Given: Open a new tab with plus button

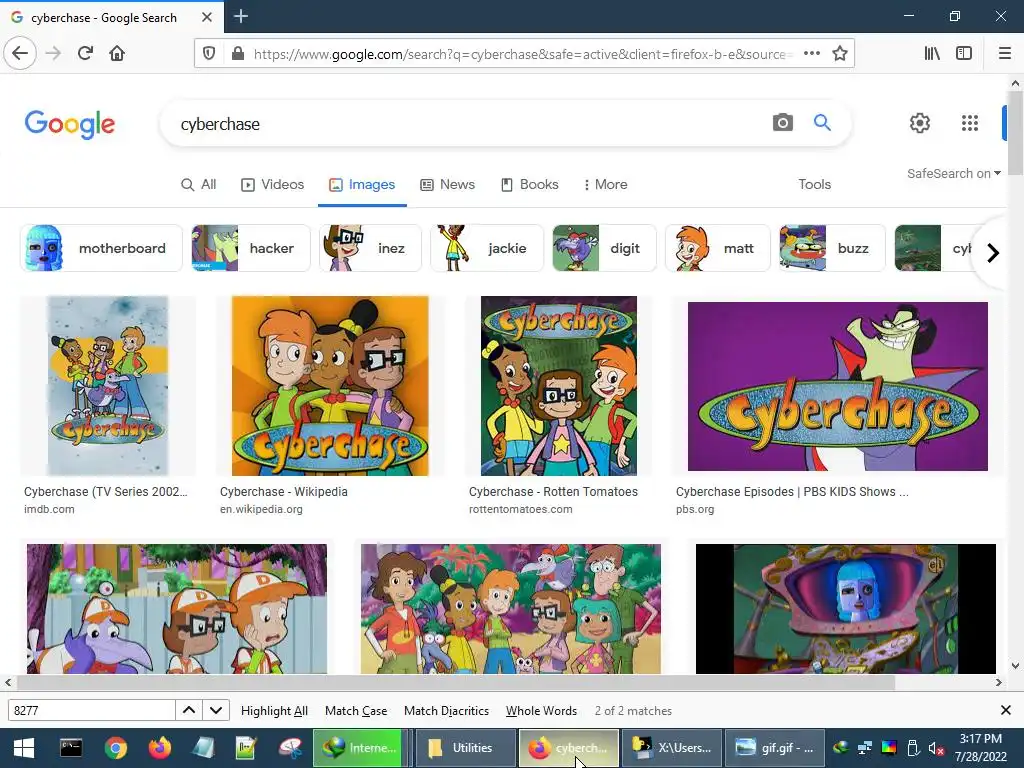Looking at the screenshot, I should (241, 16).
